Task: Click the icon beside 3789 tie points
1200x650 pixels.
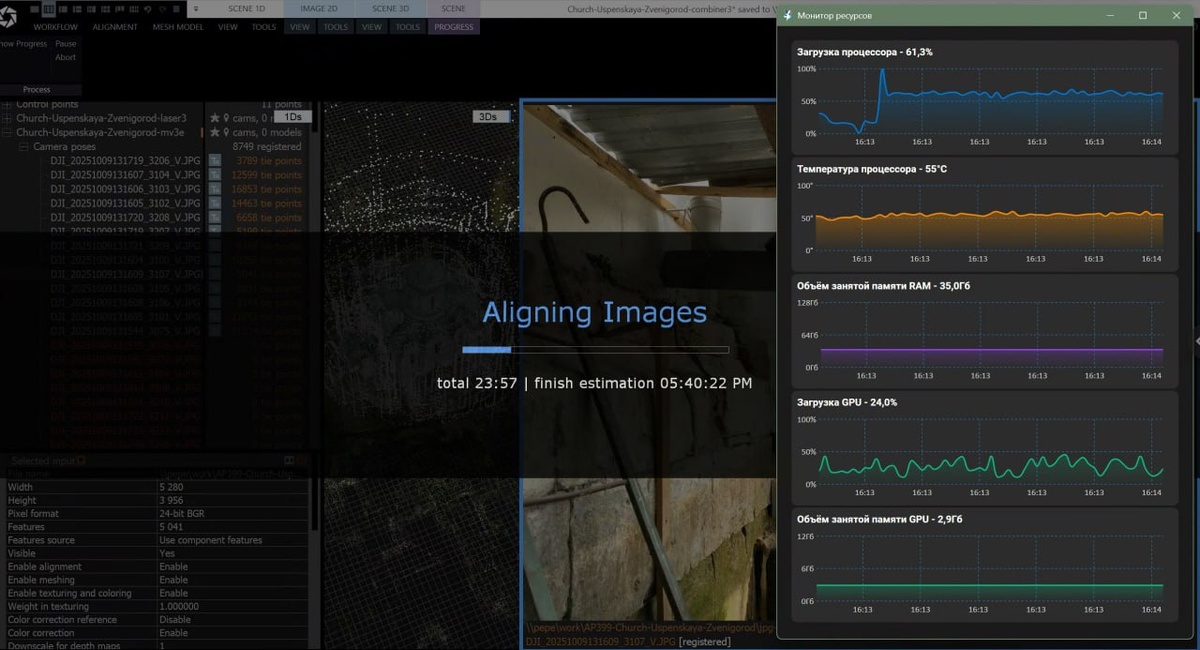Action: 214,160
